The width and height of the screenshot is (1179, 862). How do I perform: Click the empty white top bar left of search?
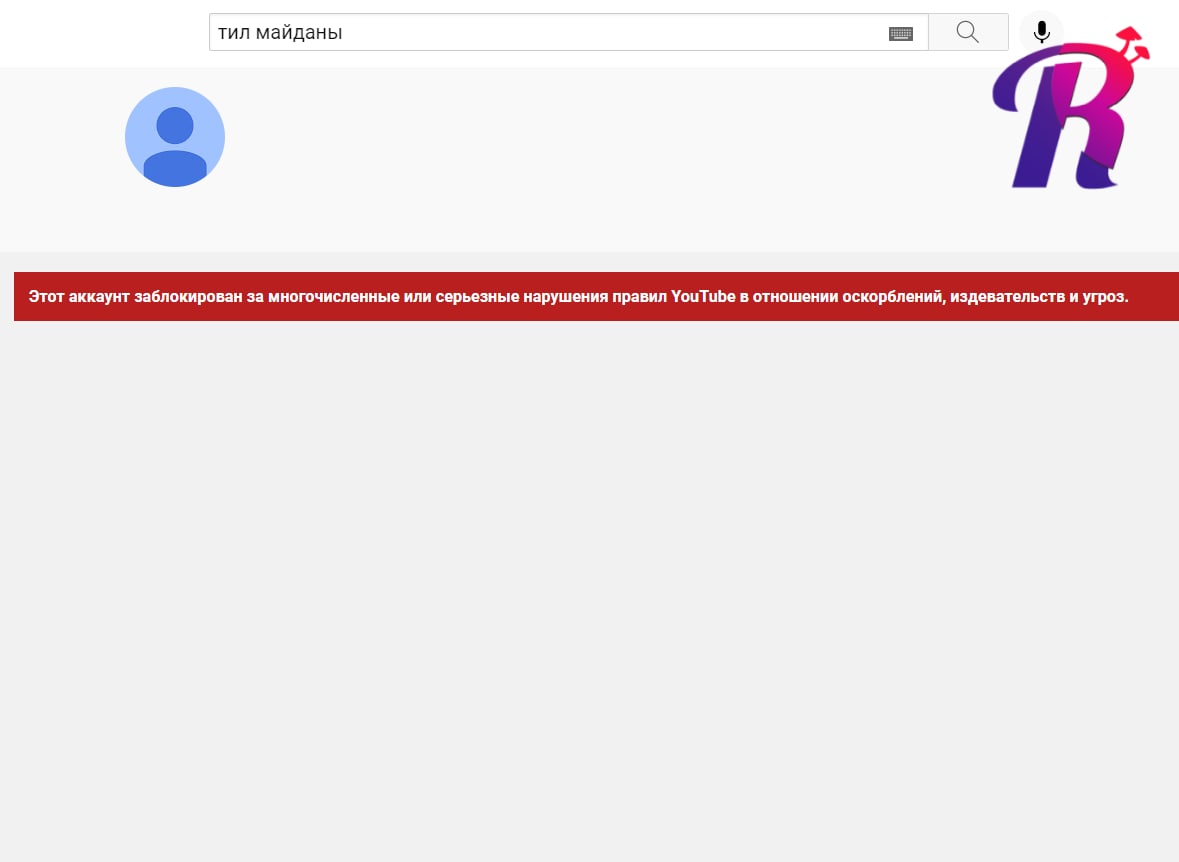[100, 32]
